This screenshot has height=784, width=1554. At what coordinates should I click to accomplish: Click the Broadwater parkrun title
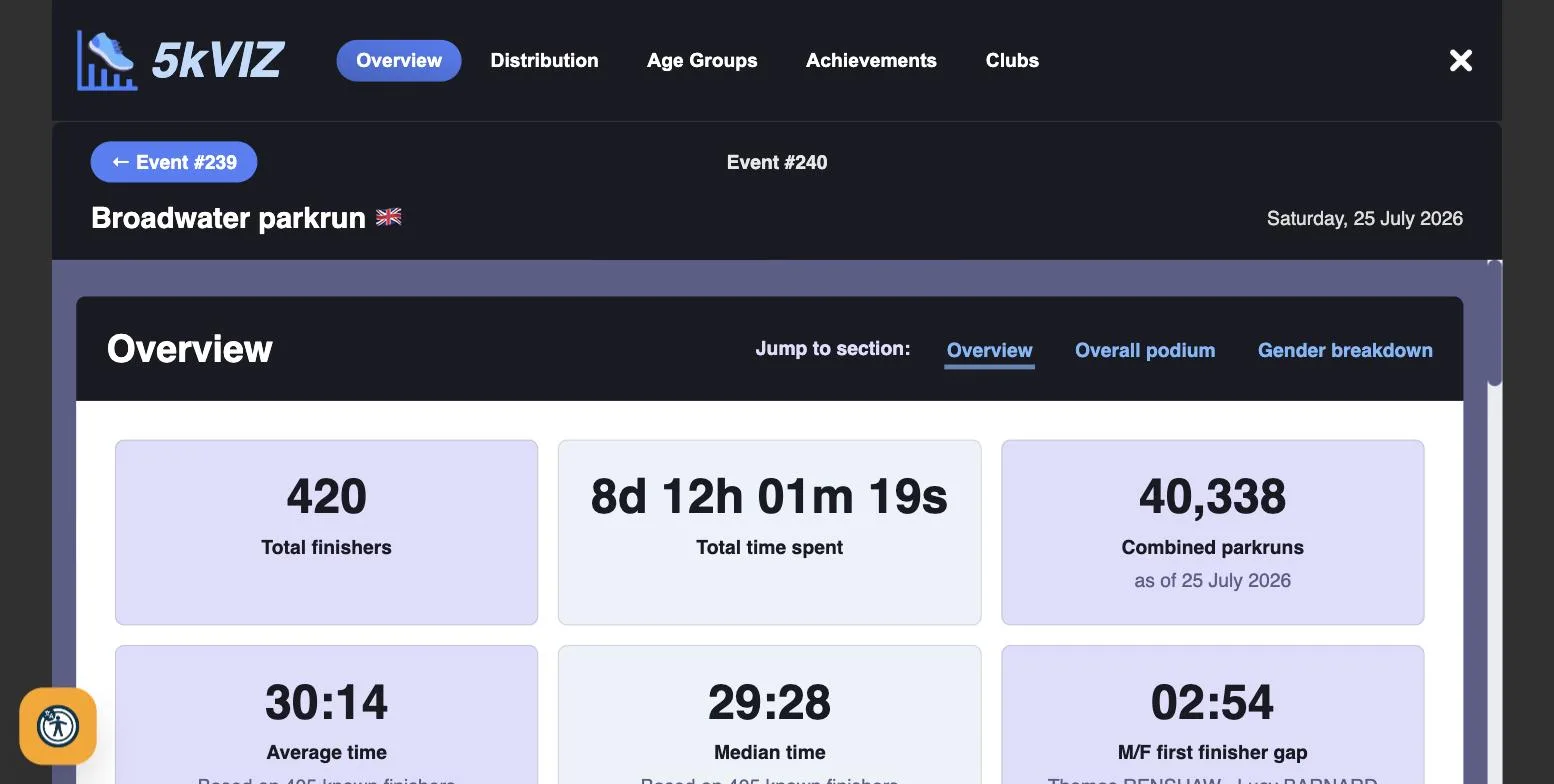228,218
